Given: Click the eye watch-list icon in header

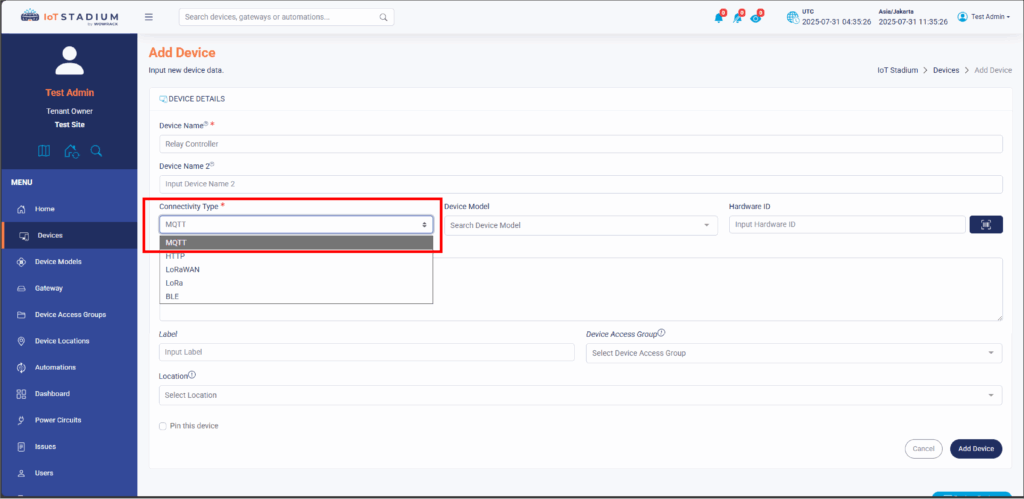Looking at the screenshot, I should 756,17.
